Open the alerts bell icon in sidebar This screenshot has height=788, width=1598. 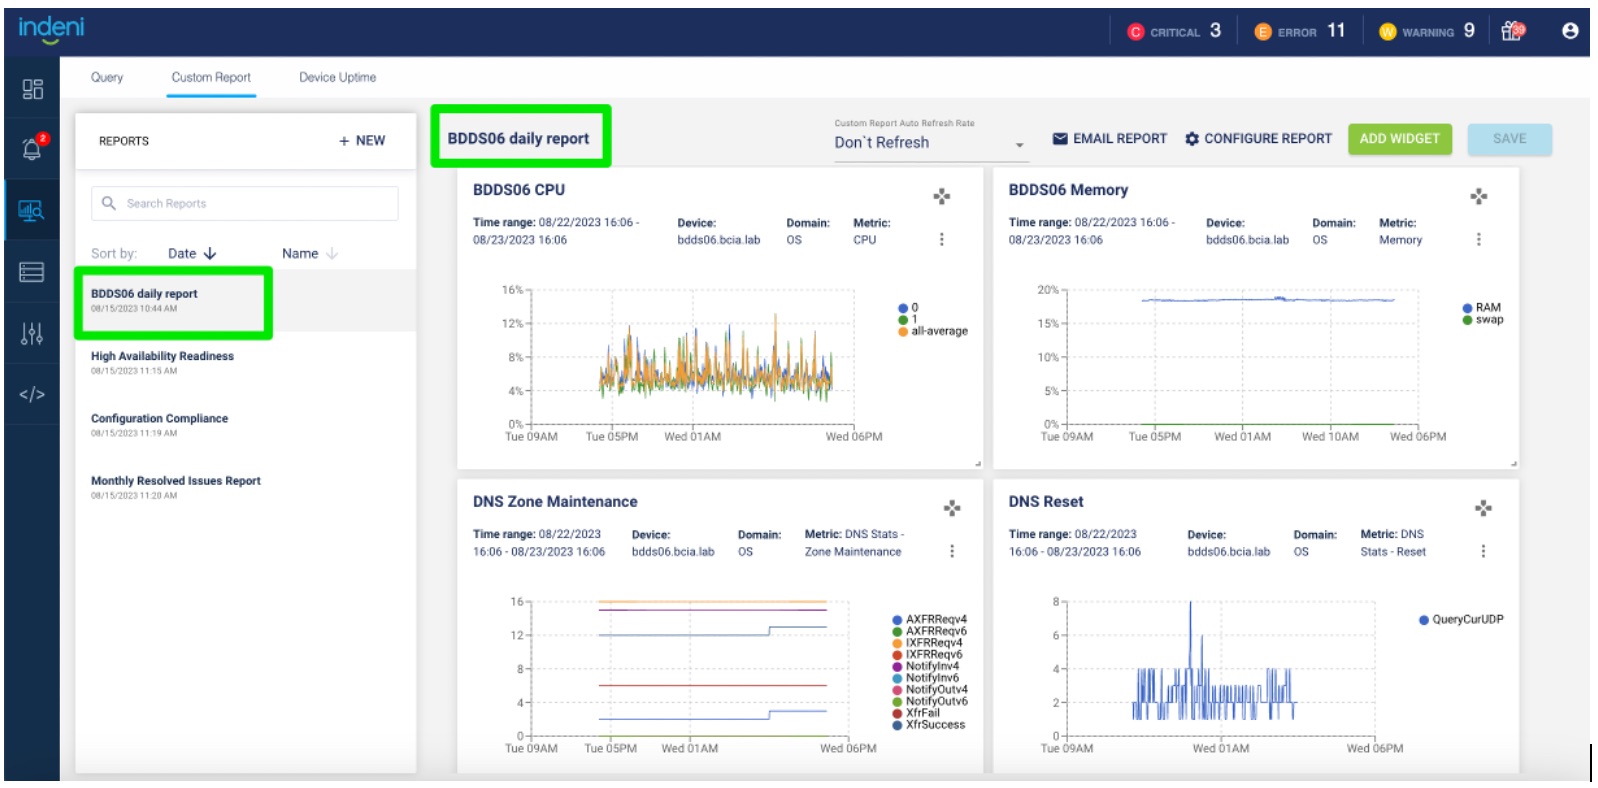32,149
